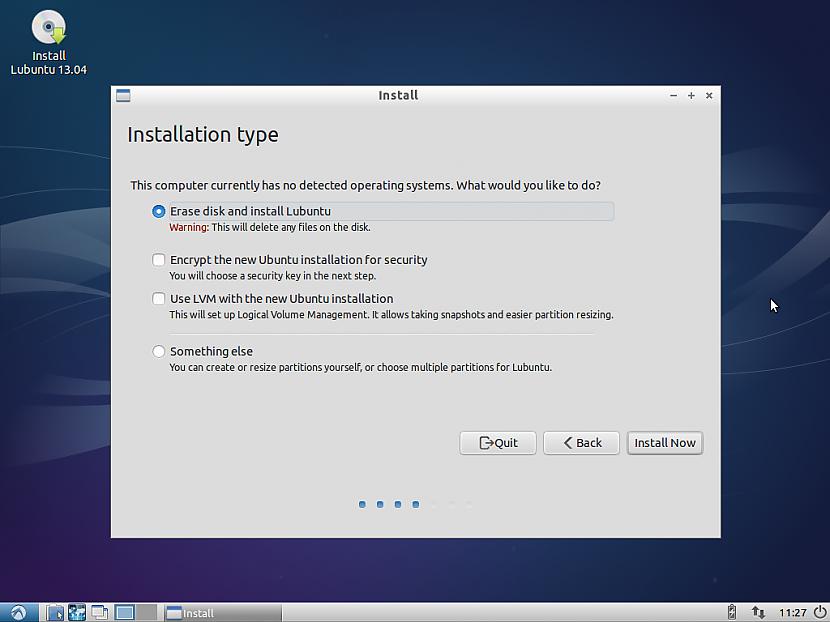Launch the file manager from the taskbar
The height and width of the screenshot is (622, 830).
(54, 613)
